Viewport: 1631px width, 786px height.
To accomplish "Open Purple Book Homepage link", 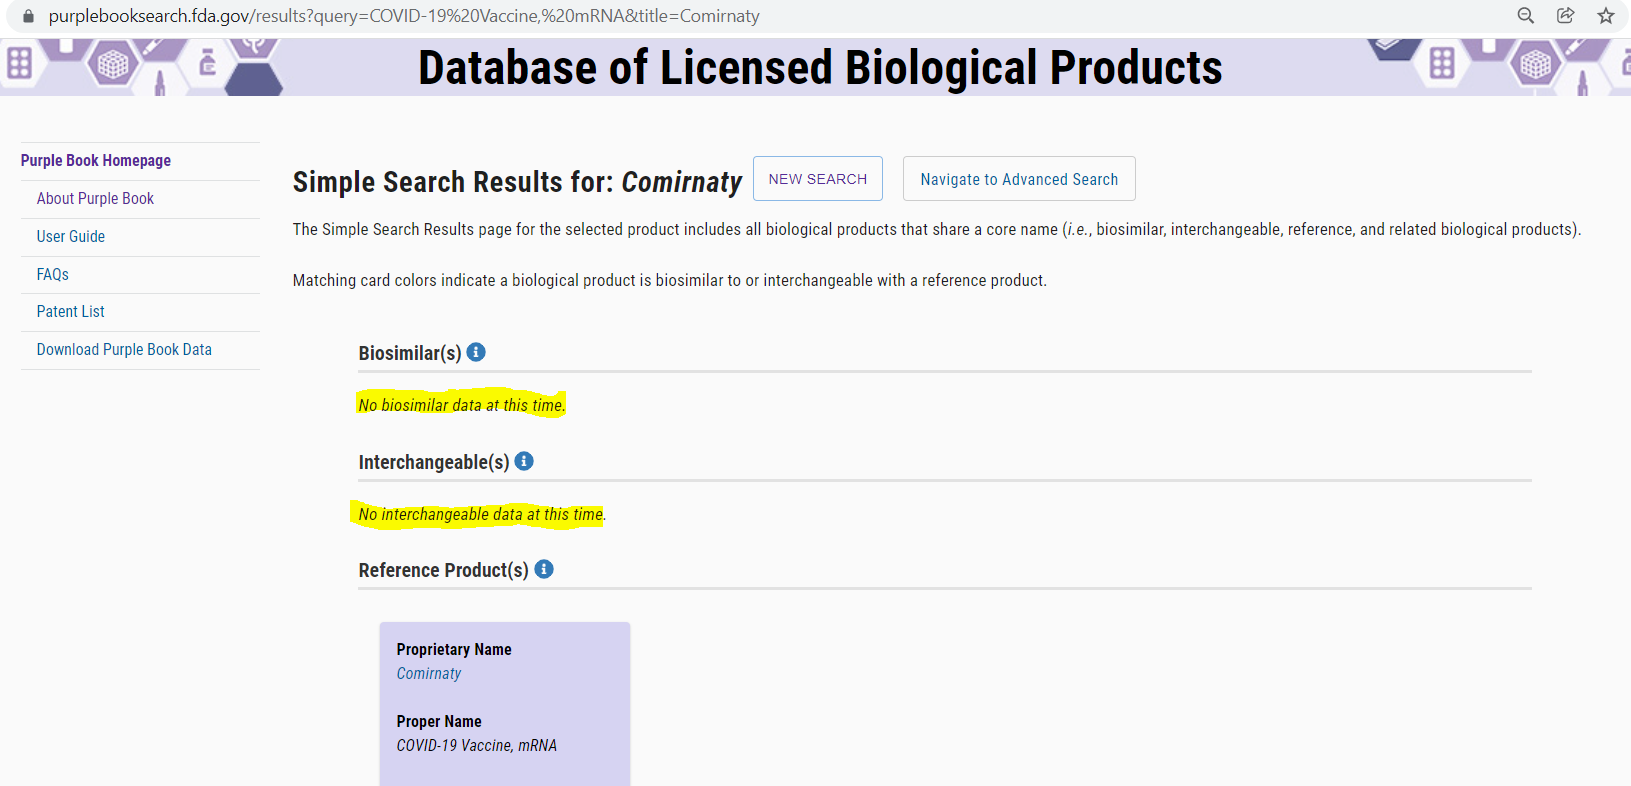I will 96,161.
